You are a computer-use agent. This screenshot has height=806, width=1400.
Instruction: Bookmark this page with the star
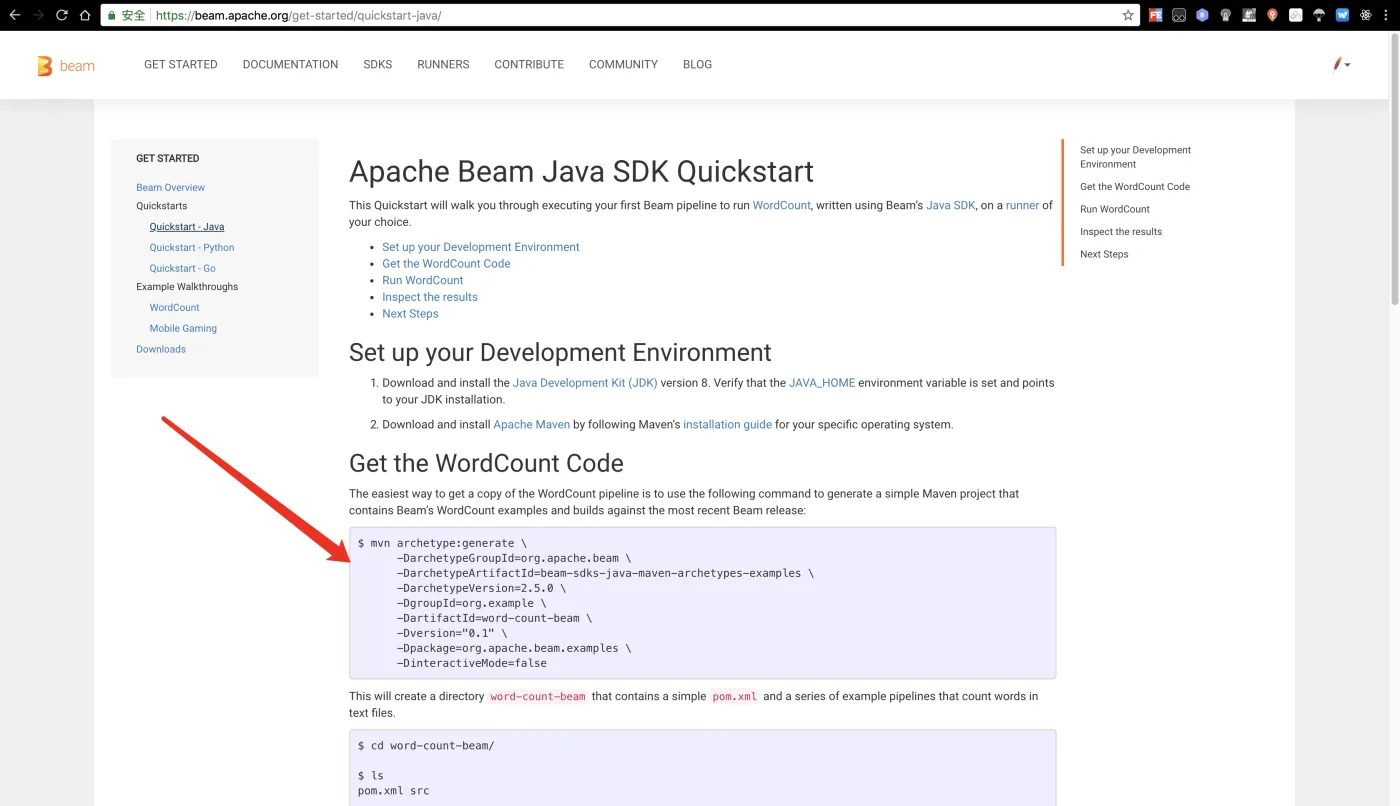pyautogui.click(x=1128, y=15)
